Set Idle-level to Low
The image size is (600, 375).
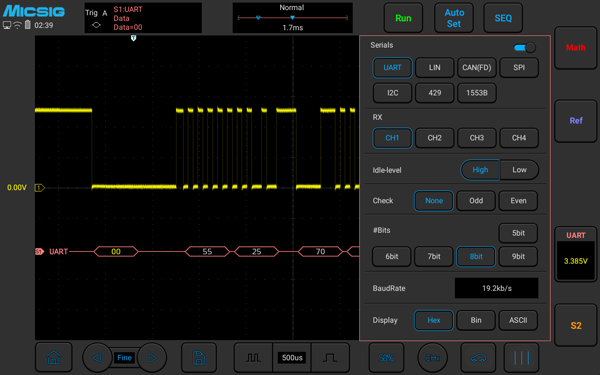pos(519,170)
